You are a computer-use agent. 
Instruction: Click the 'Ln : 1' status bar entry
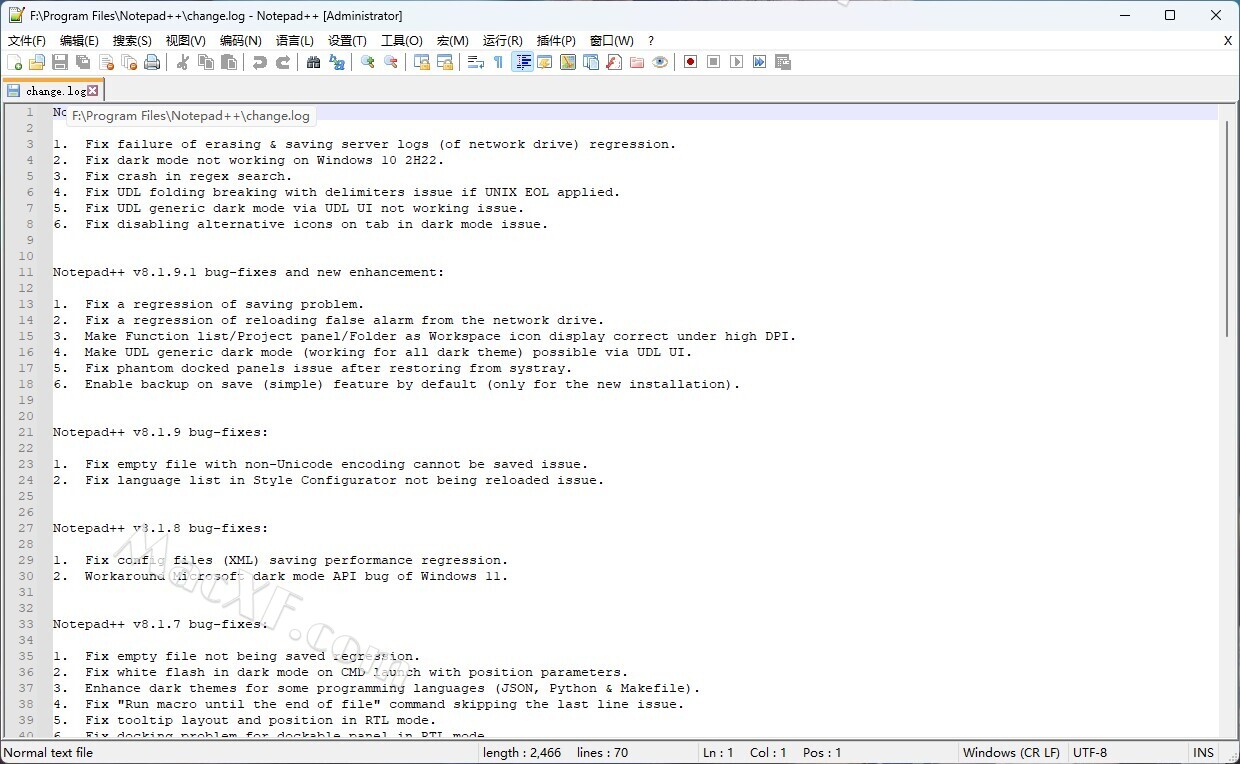pyautogui.click(x=718, y=753)
